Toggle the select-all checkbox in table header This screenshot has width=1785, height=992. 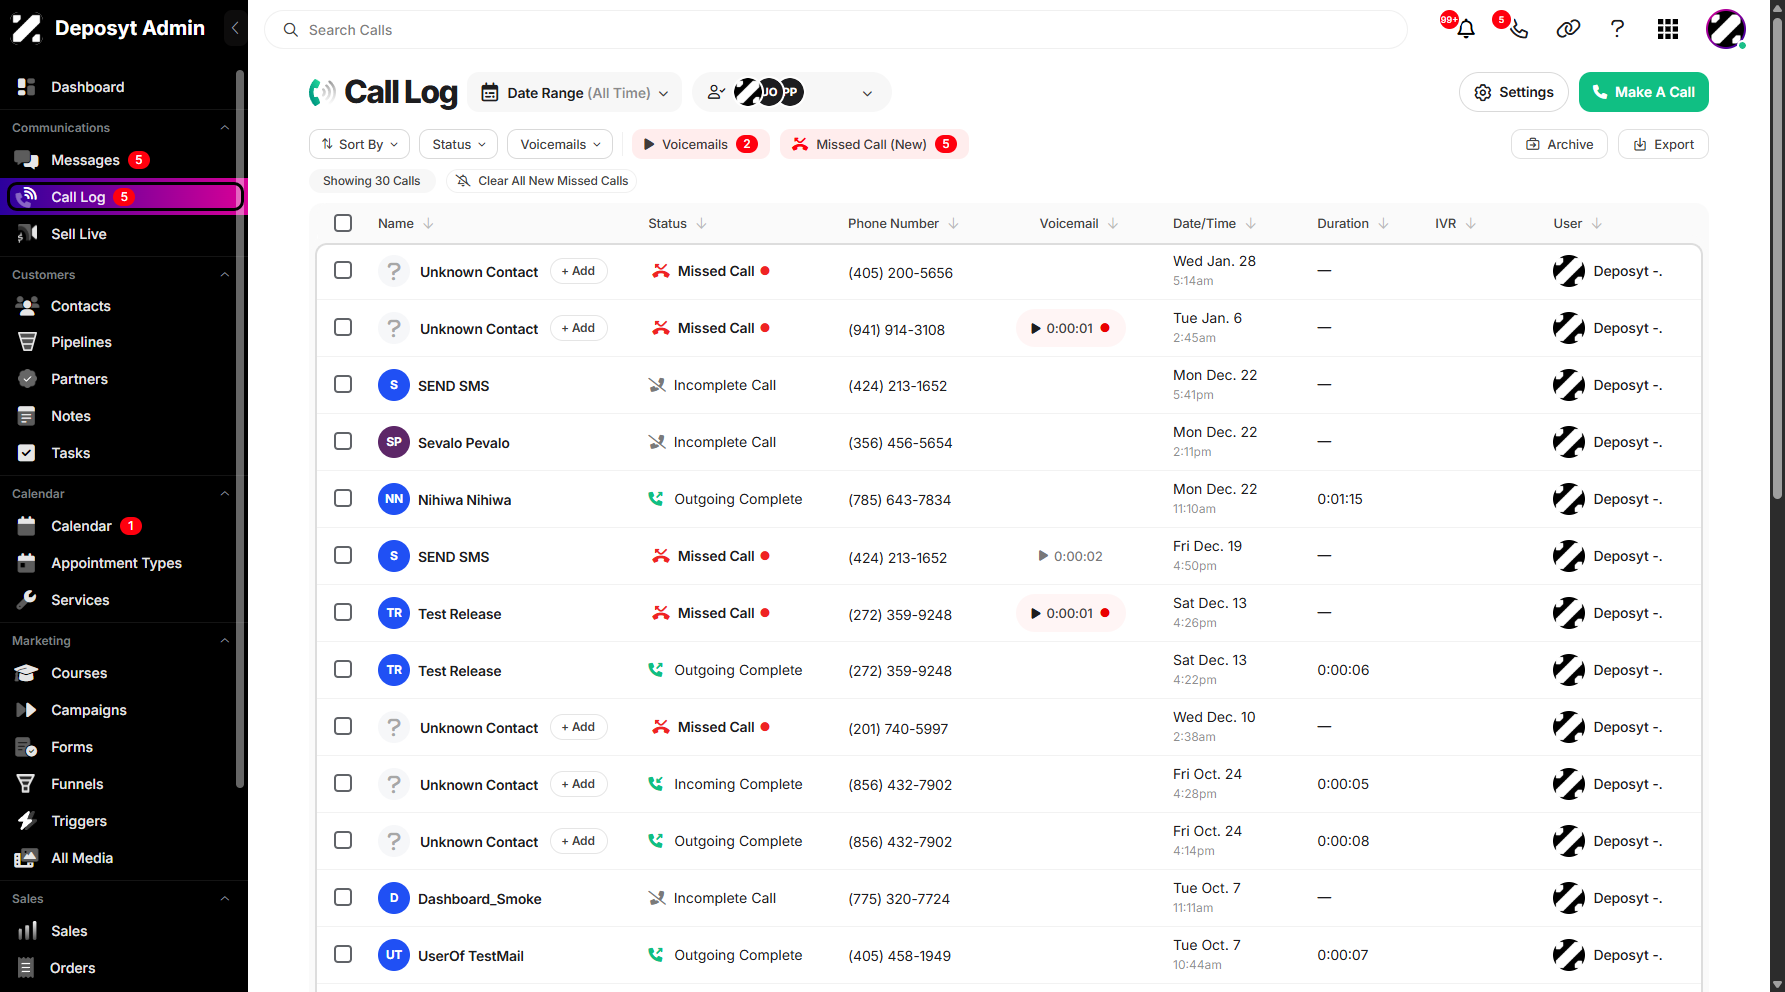coord(343,223)
